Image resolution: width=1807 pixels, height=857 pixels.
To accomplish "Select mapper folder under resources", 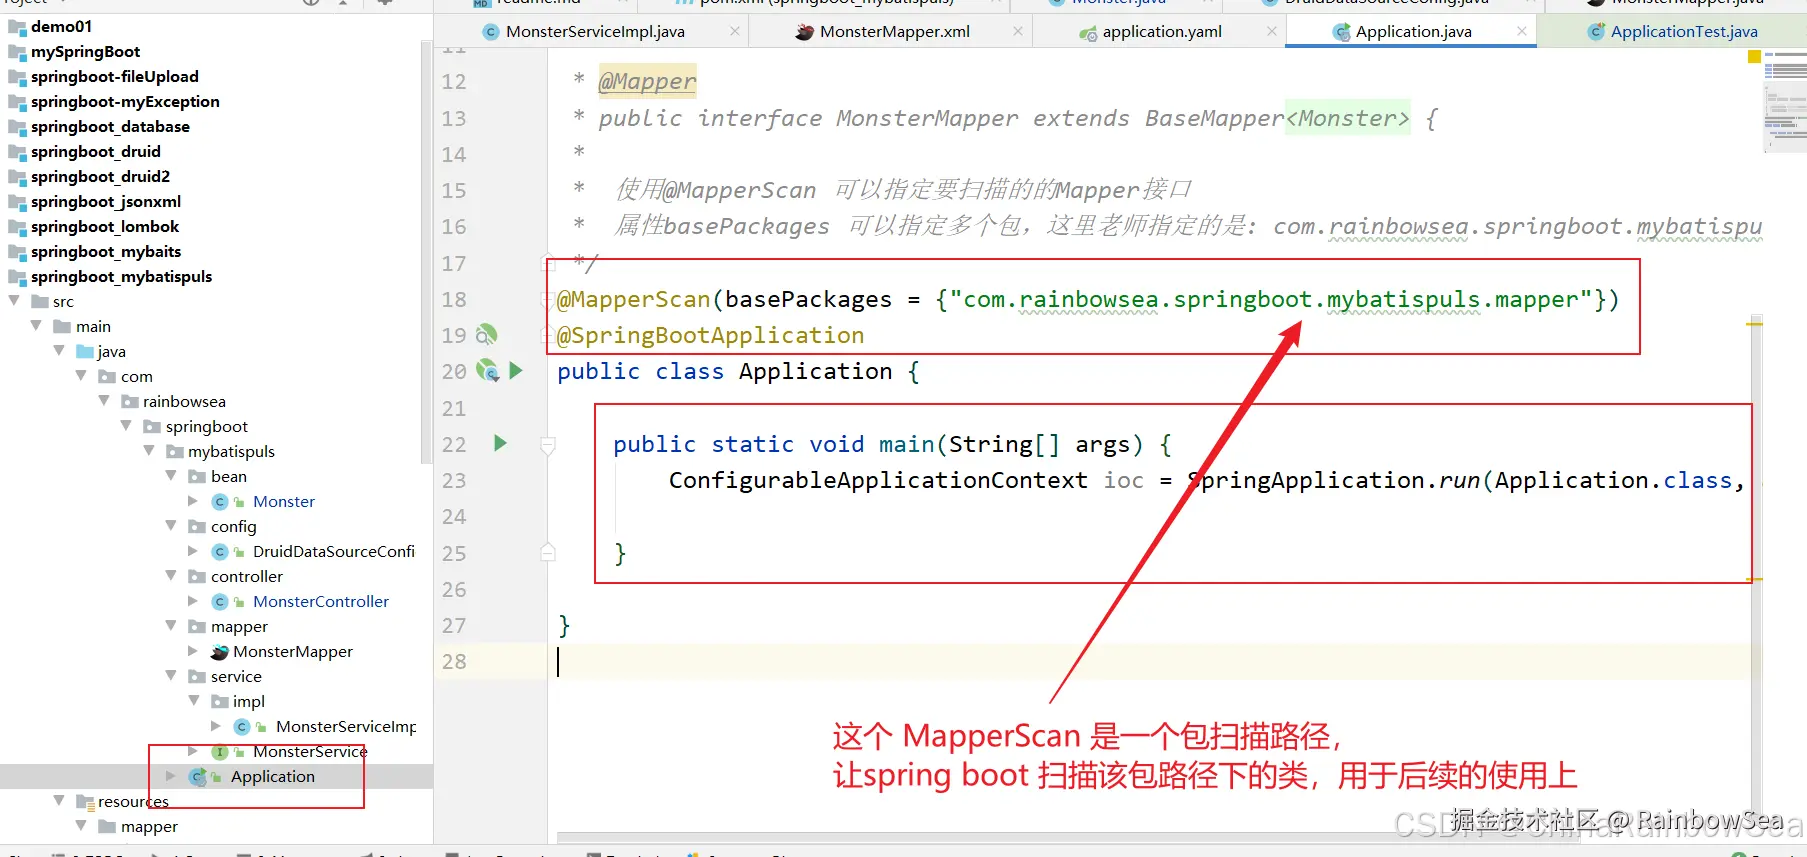I will click(x=149, y=826).
